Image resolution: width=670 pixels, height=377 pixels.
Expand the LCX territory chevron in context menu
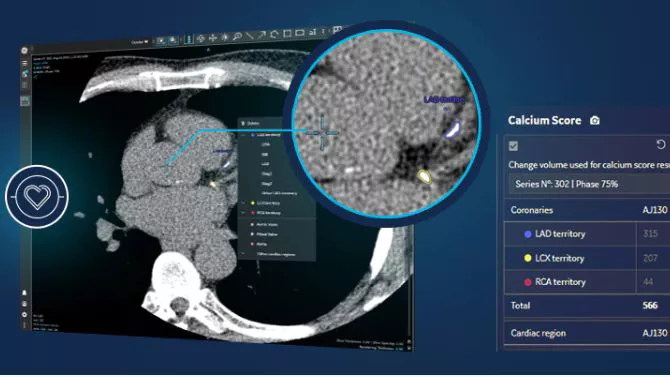(x=242, y=203)
